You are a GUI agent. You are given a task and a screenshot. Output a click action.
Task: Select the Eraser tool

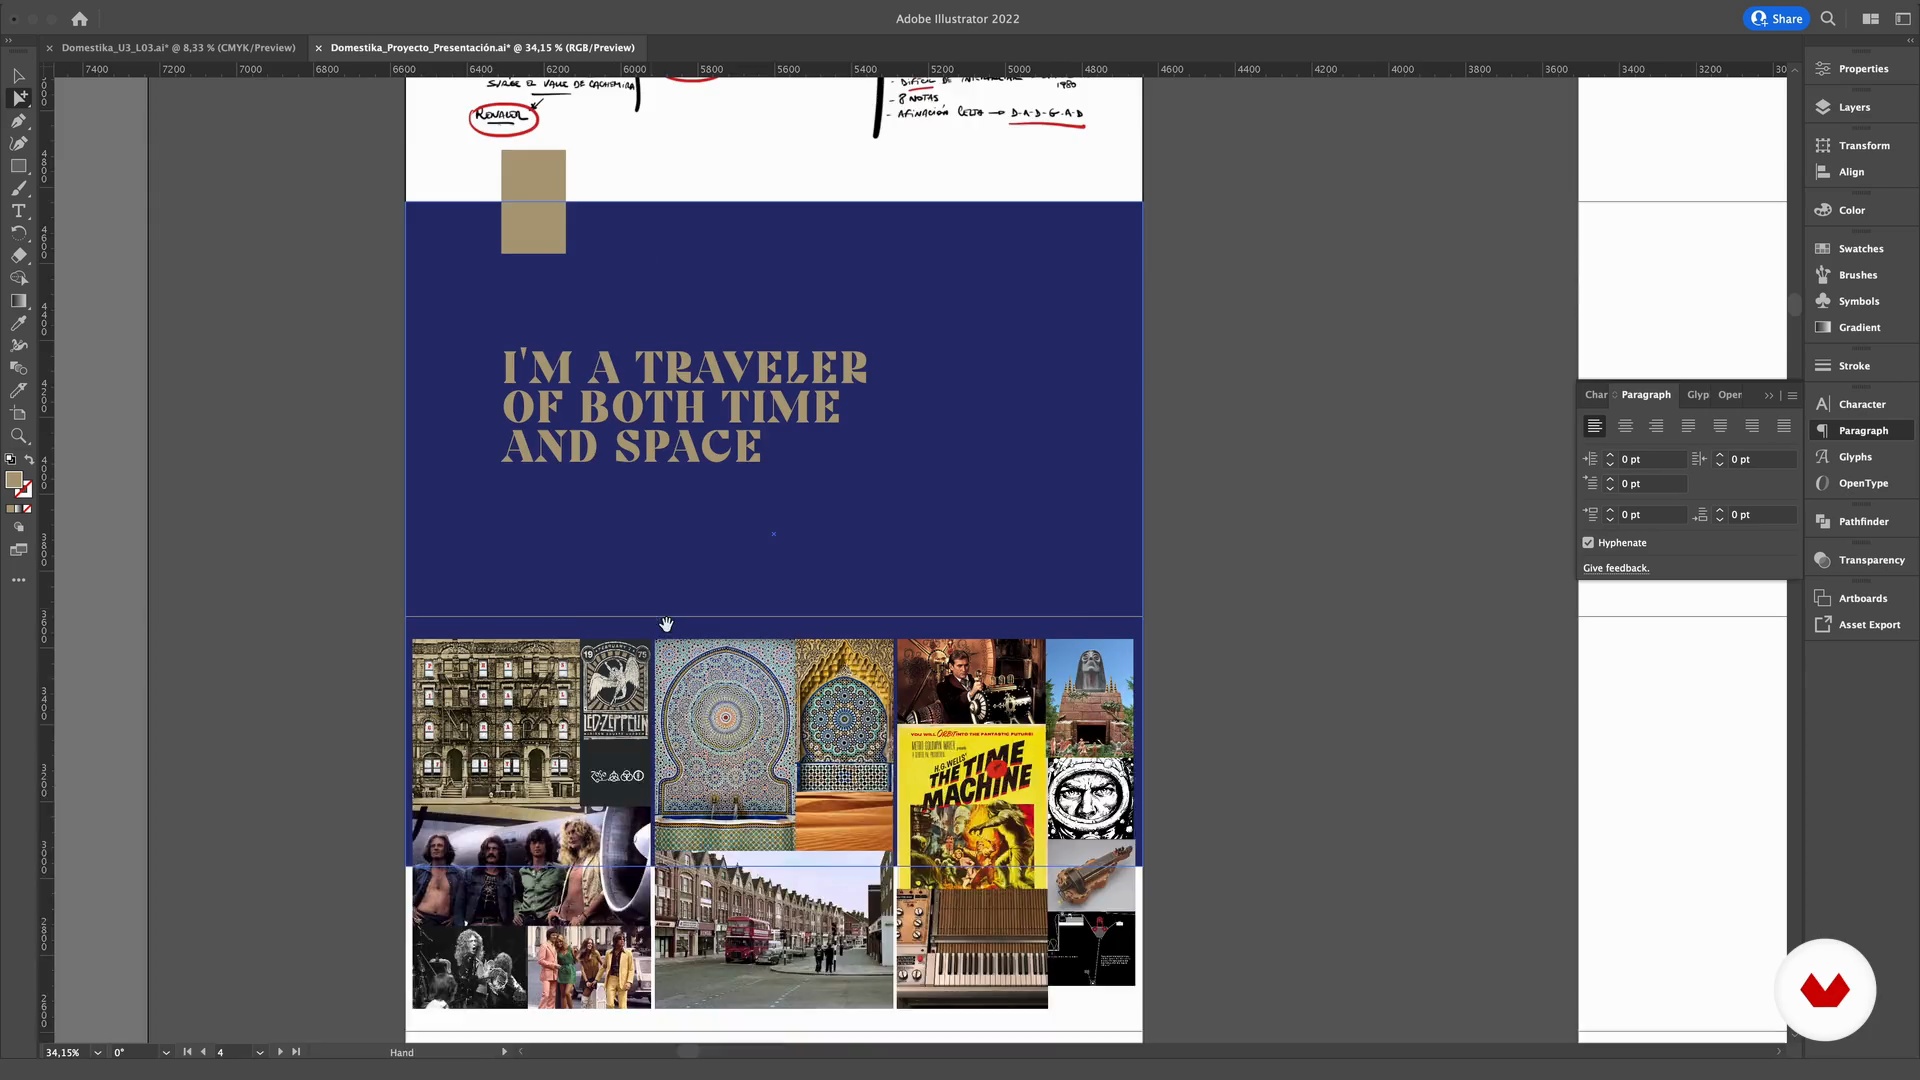(19, 255)
